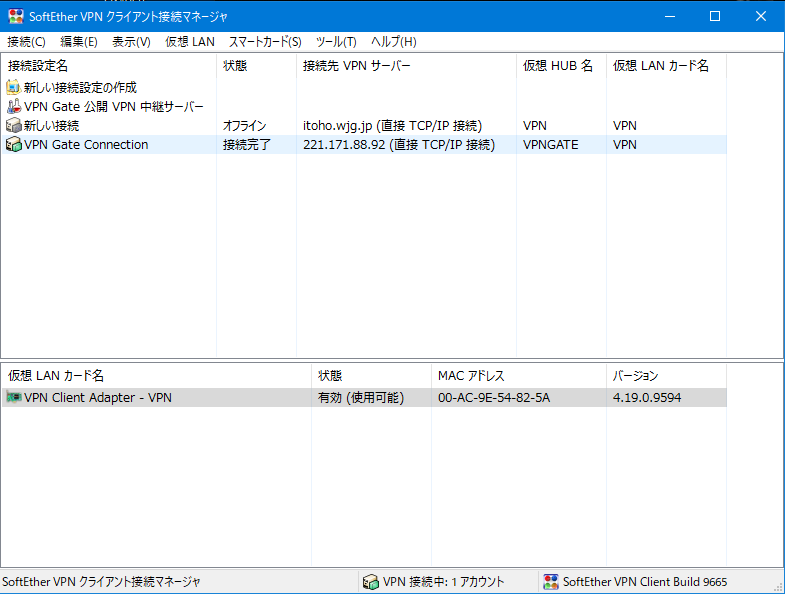Click the MAC アドレス column header
785x594 pixels.
pyautogui.click(x=471, y=376)
